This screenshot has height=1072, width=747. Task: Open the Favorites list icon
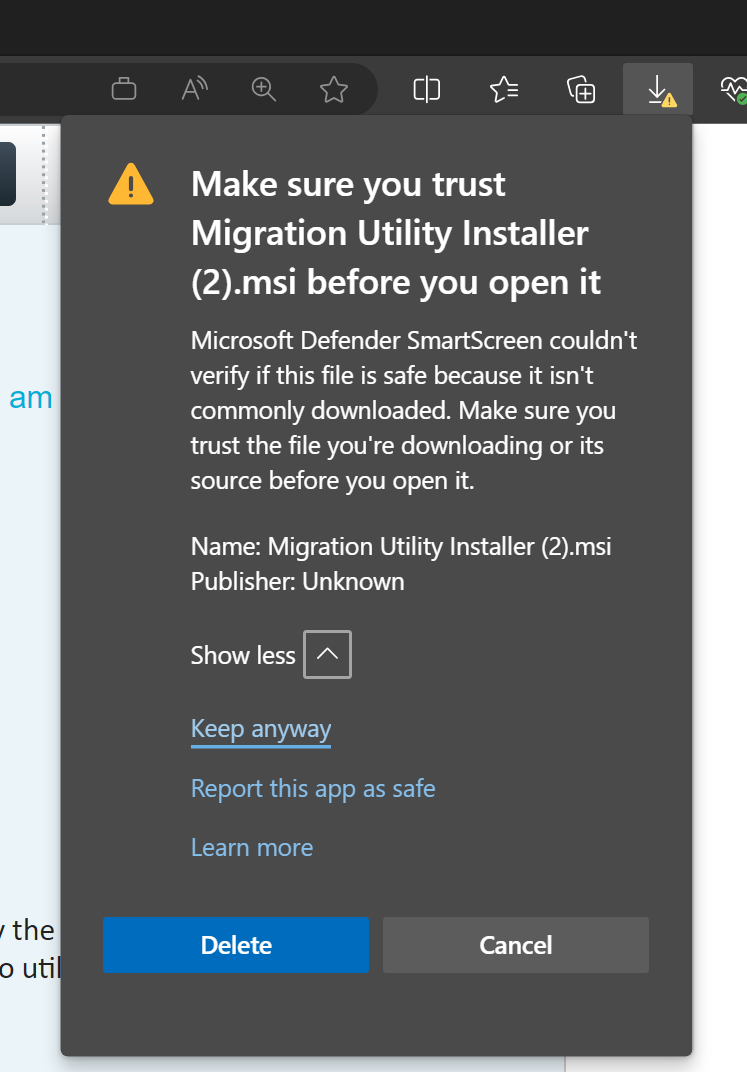pyautogui.click(x=504, y=90)
